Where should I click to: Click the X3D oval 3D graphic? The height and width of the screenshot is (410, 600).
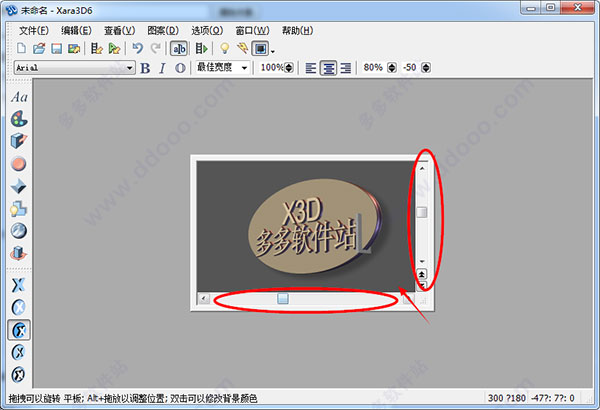(x=315, y=225)
